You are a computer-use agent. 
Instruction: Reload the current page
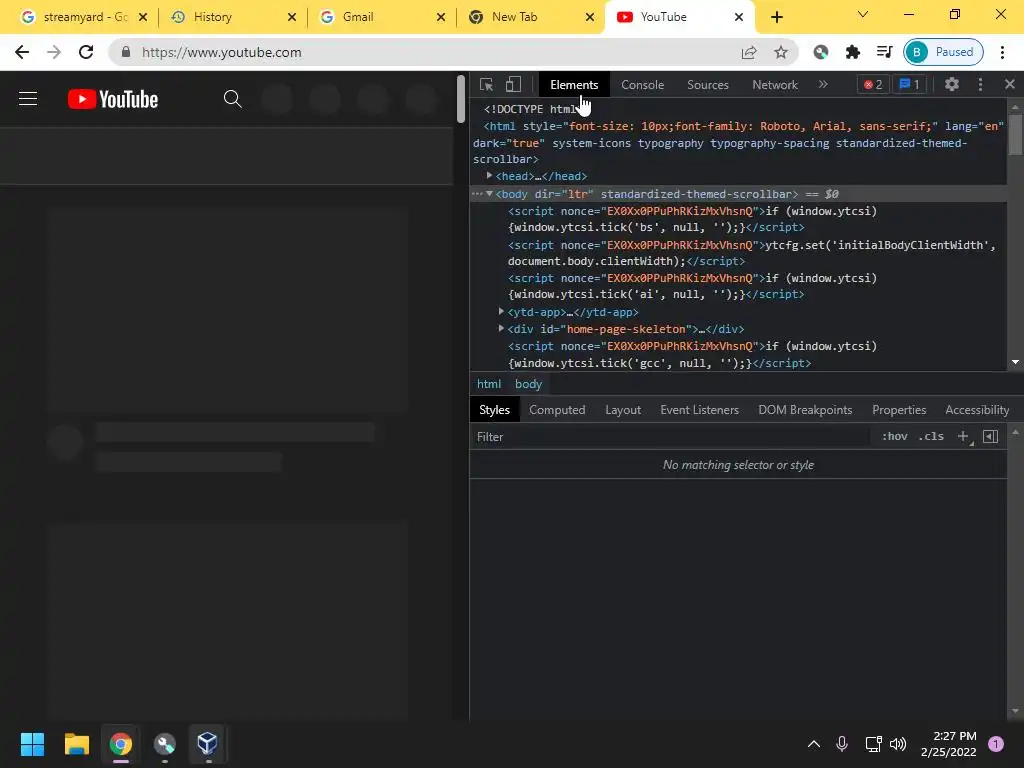click(86, 52)
